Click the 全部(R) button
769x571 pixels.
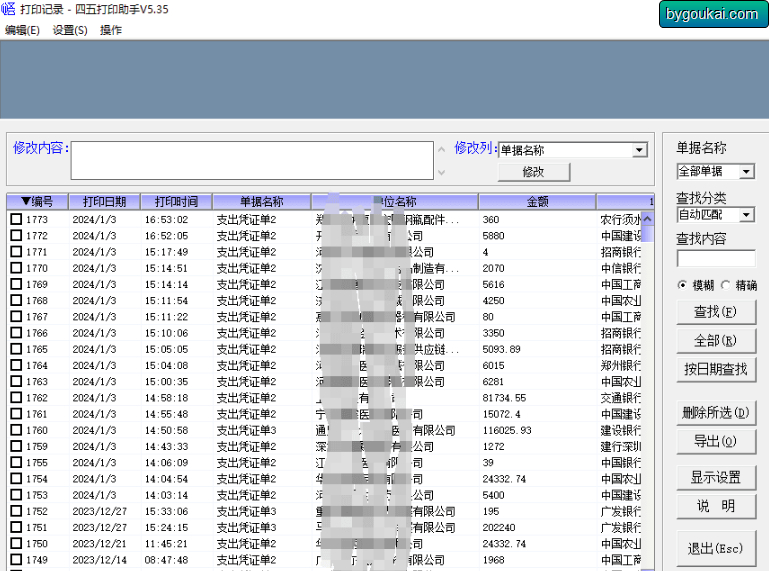tap(716, 340)
